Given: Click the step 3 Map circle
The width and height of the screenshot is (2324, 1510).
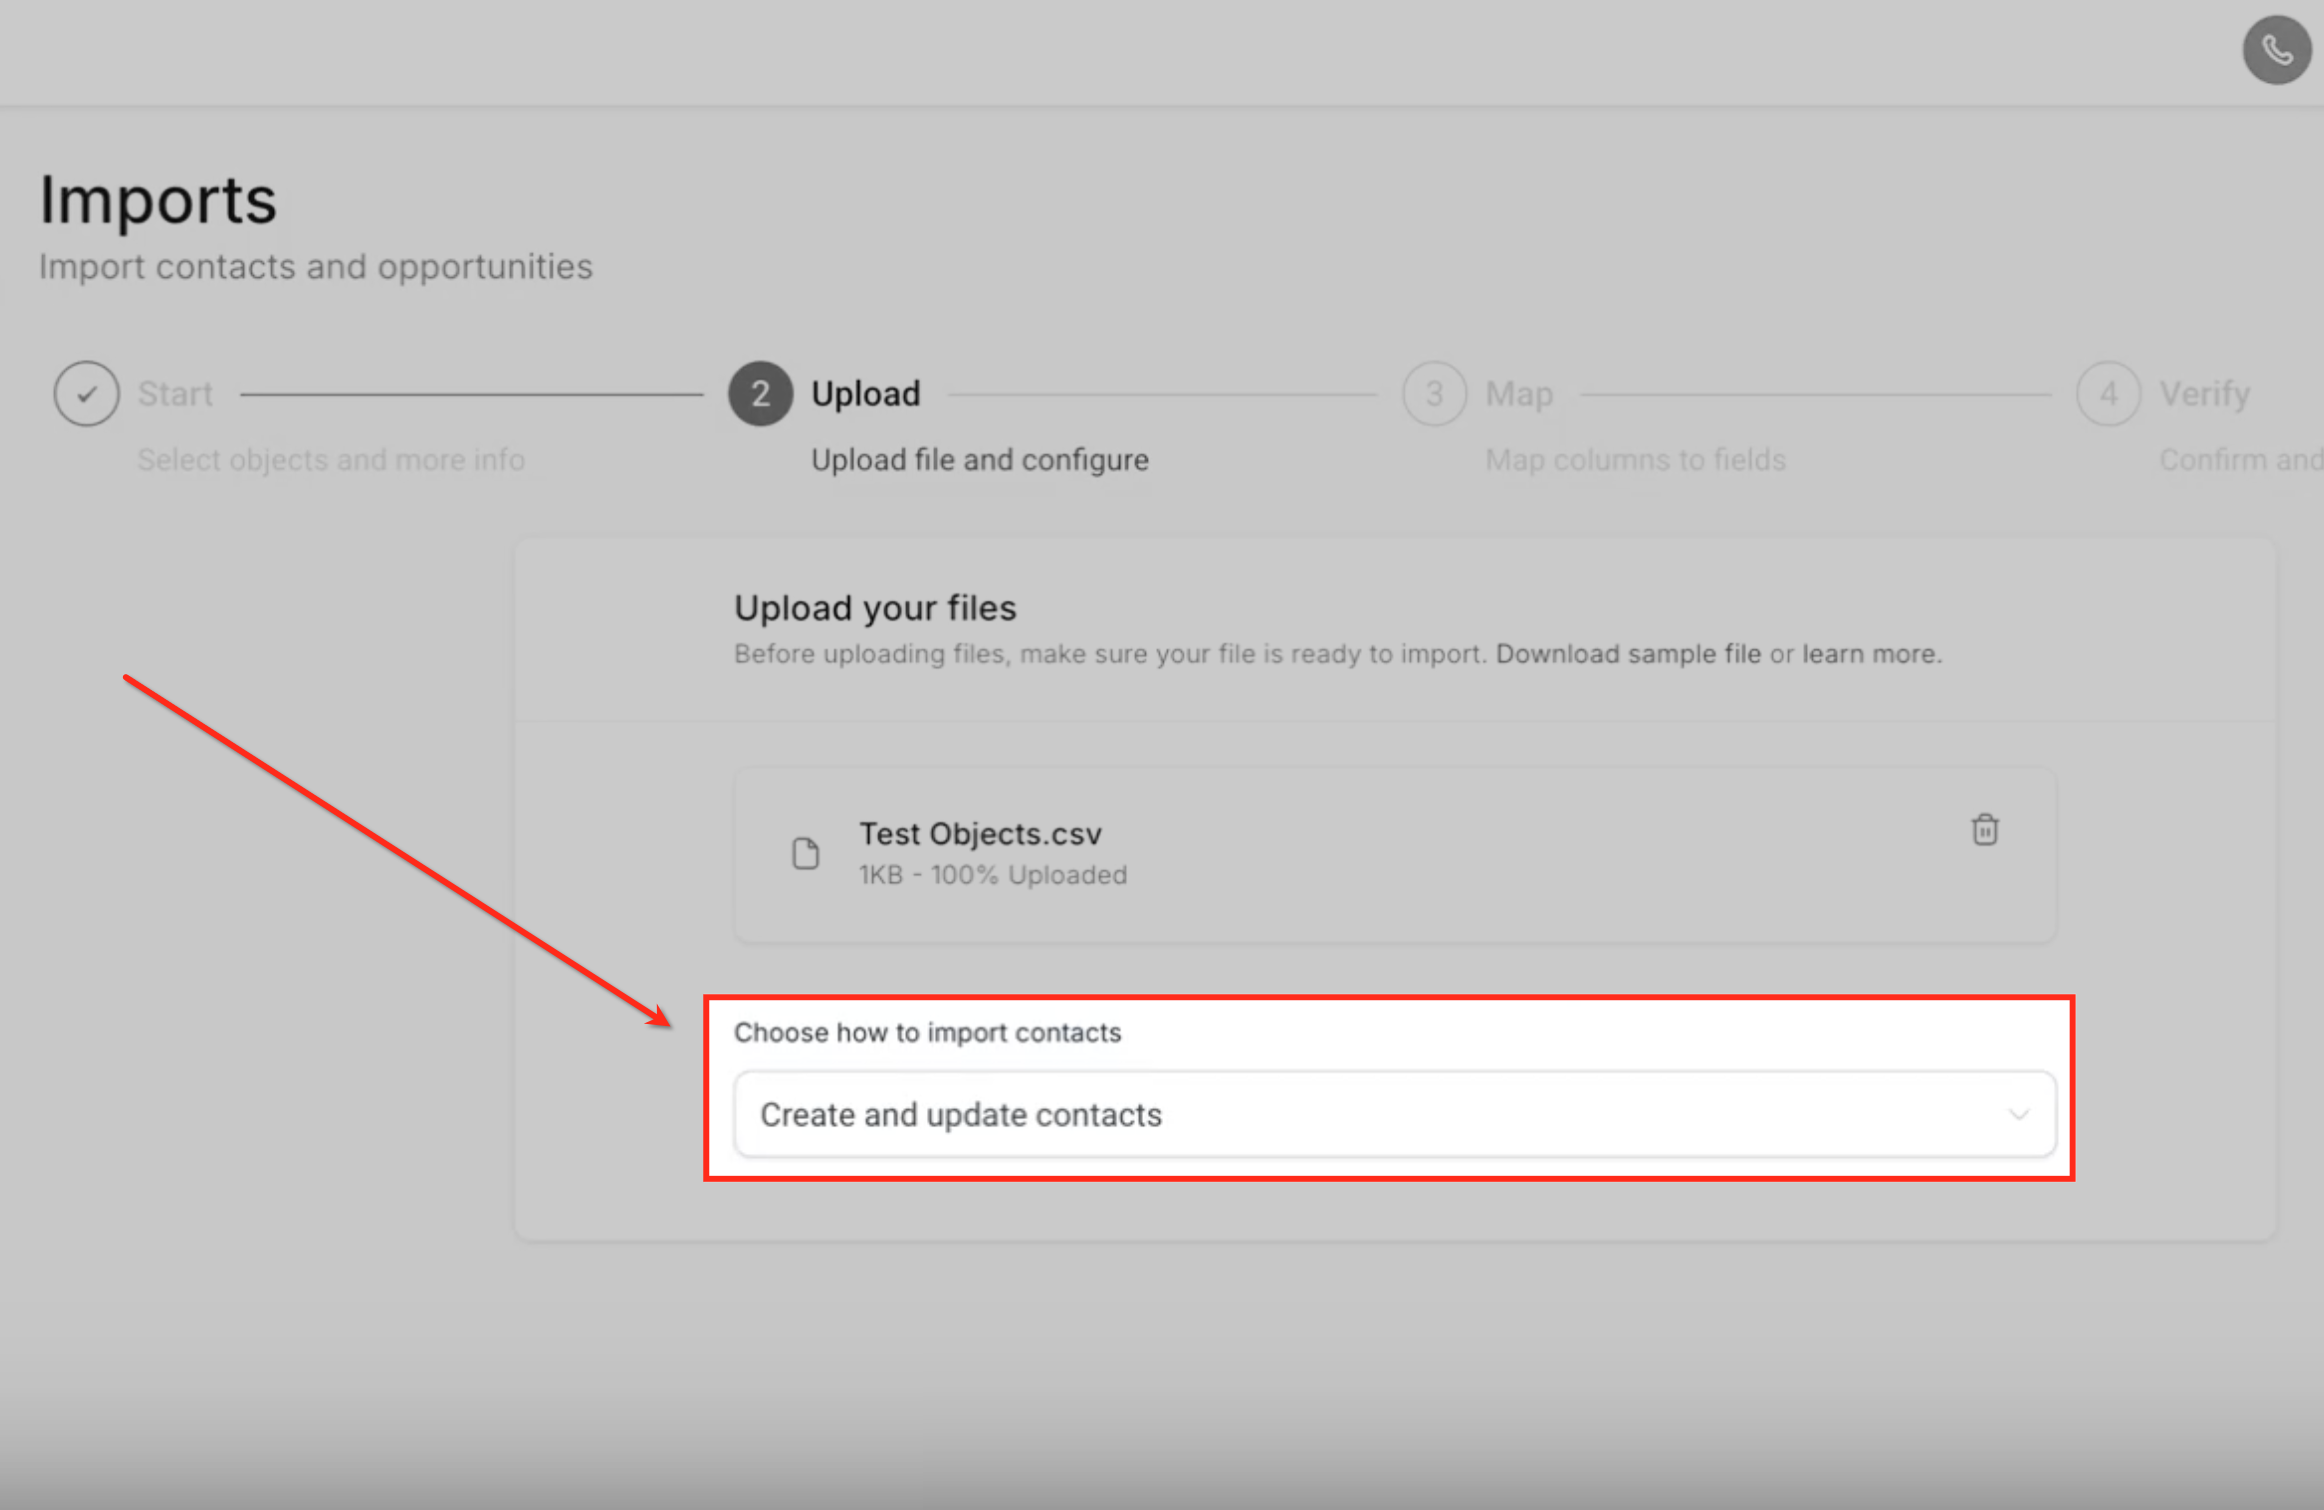Looking at the screenshot, I should point(1434,394).
